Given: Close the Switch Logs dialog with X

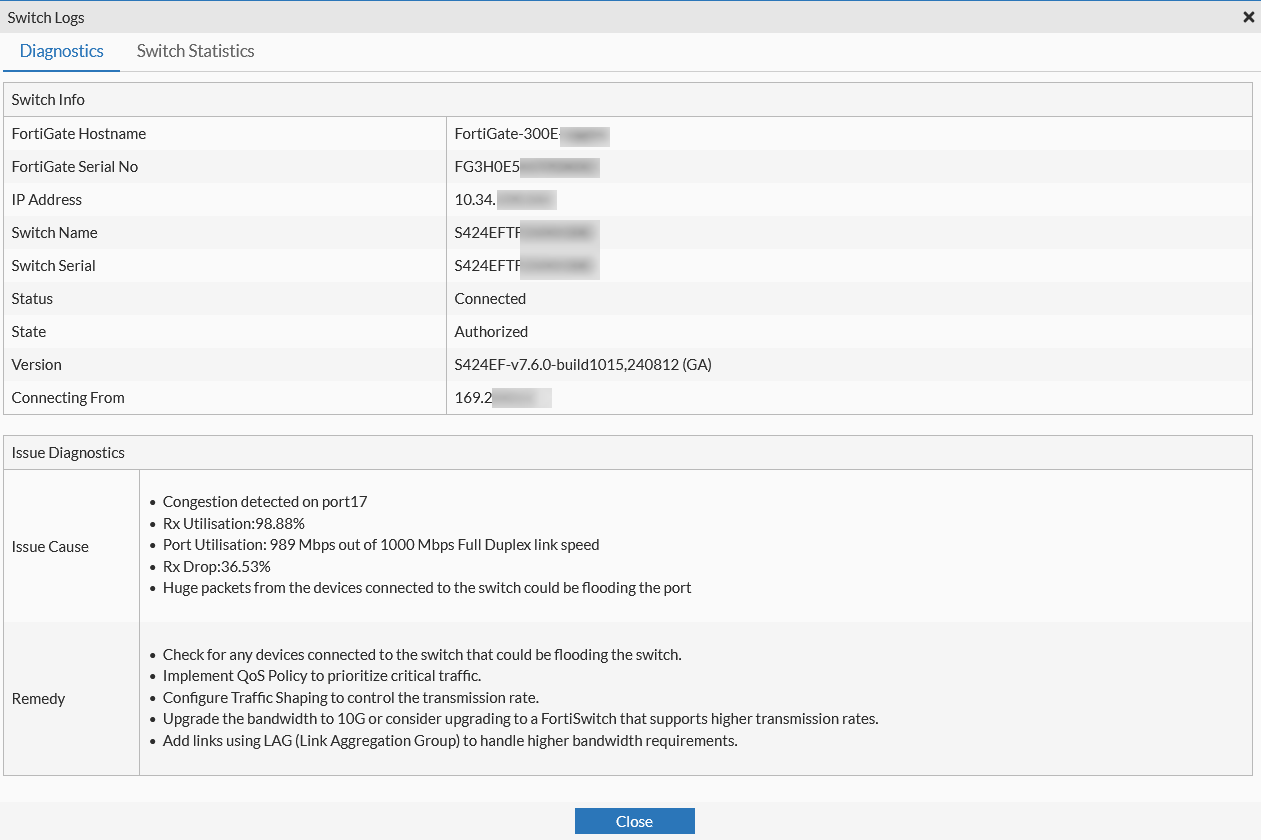Looking at the screenshot, I should pyautogui.click(x=1248, y=17).
